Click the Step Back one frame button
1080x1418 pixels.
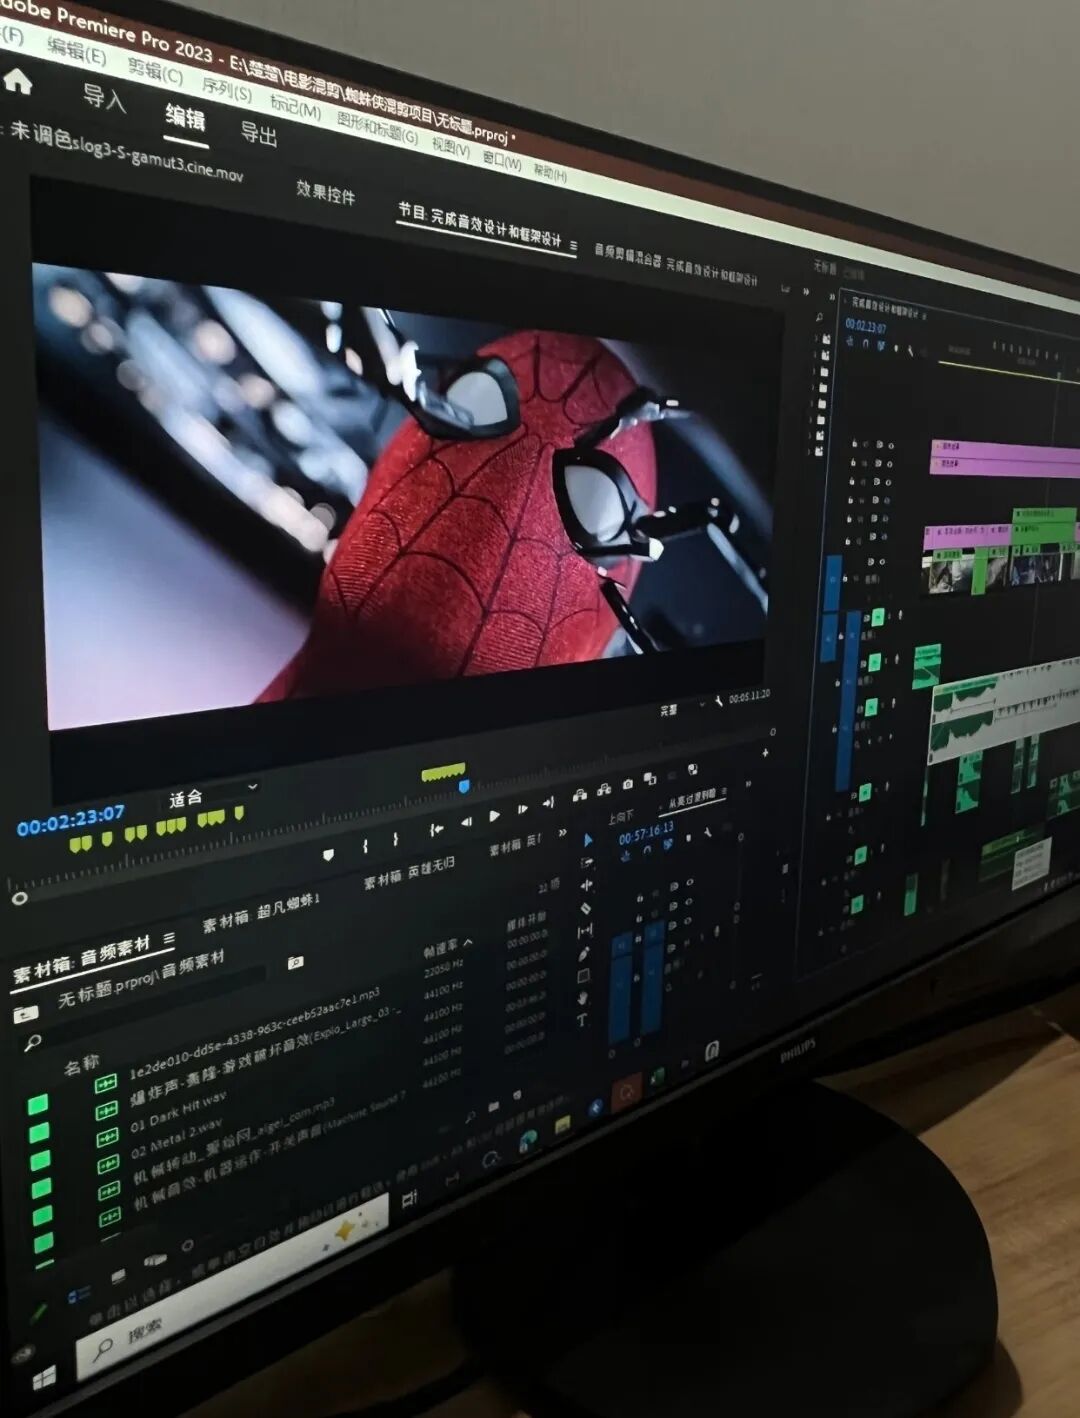[x=466, y=823]
